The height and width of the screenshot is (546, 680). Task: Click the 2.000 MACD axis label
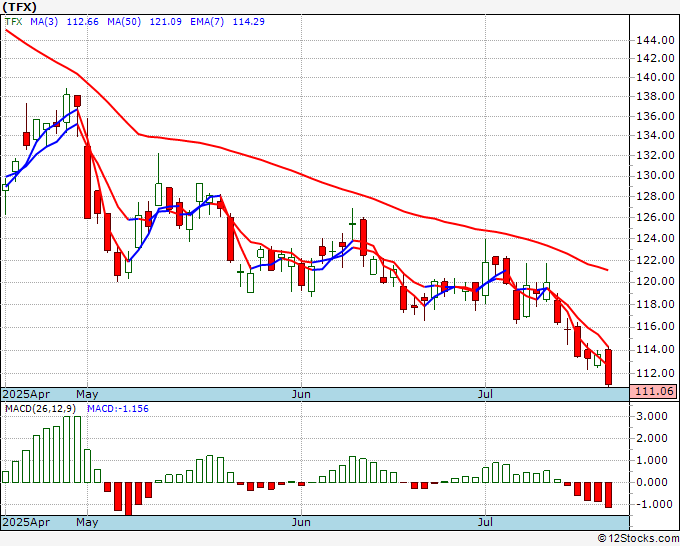click(x=653, y=438)
